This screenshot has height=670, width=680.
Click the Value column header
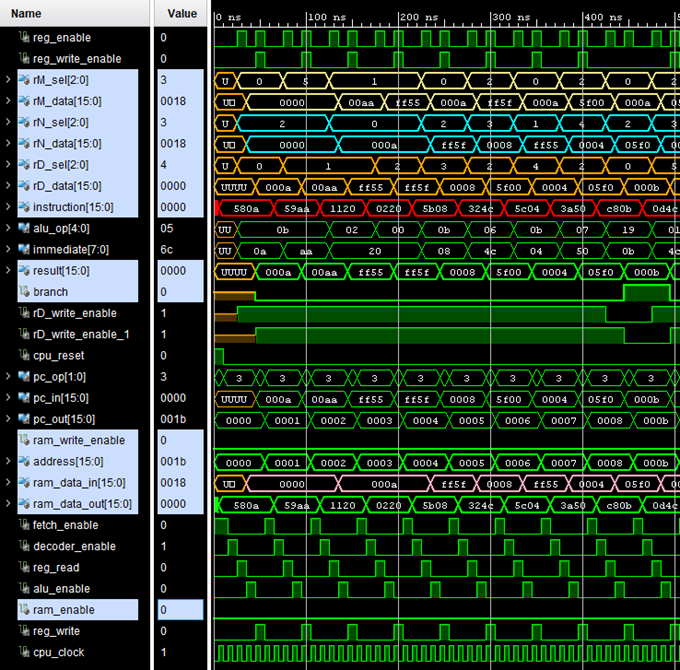(x=181, y=13)
